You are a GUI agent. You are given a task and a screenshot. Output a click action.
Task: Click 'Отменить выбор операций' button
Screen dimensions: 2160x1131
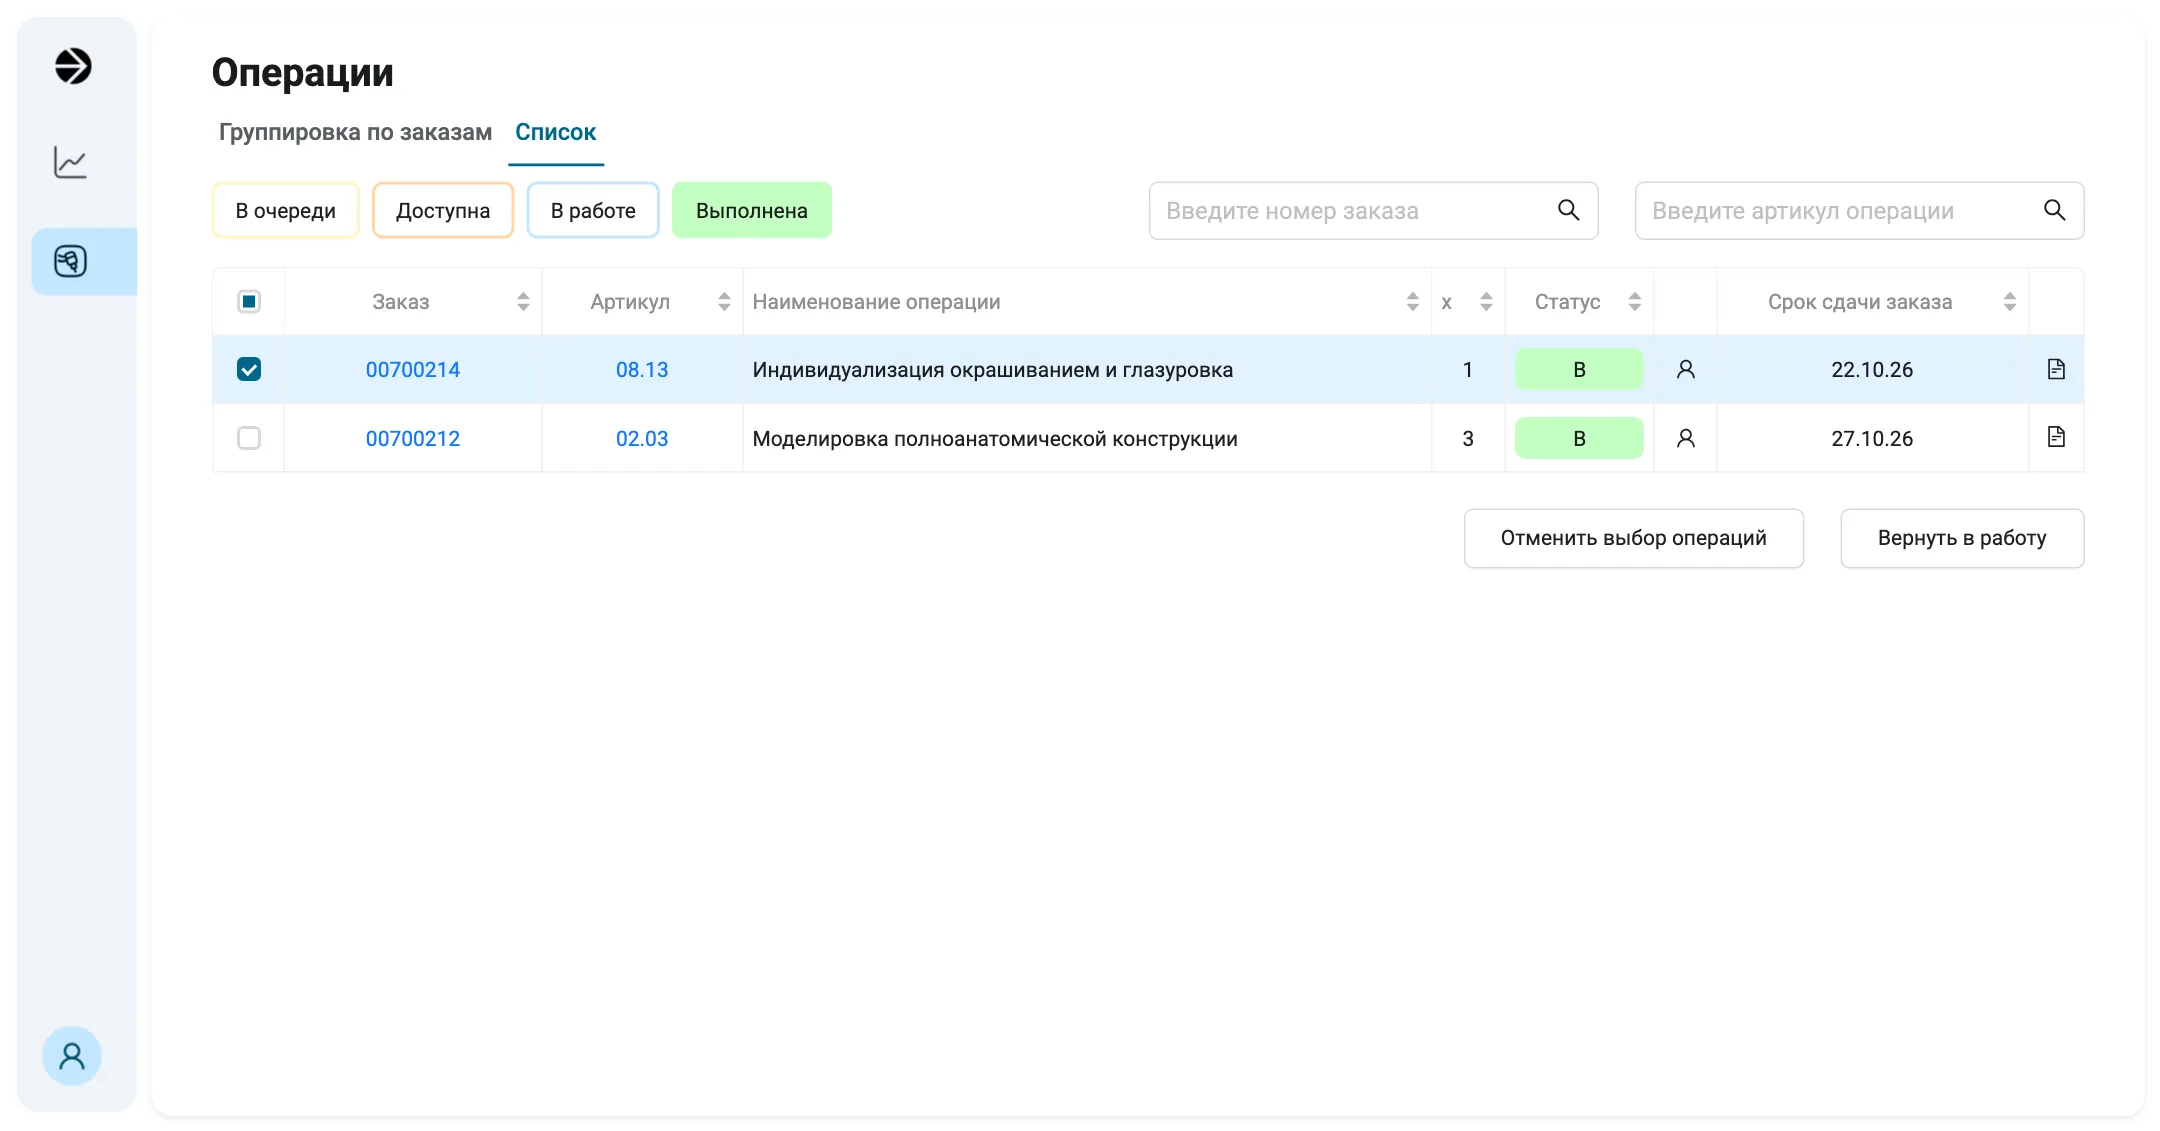pos(1634,538)
